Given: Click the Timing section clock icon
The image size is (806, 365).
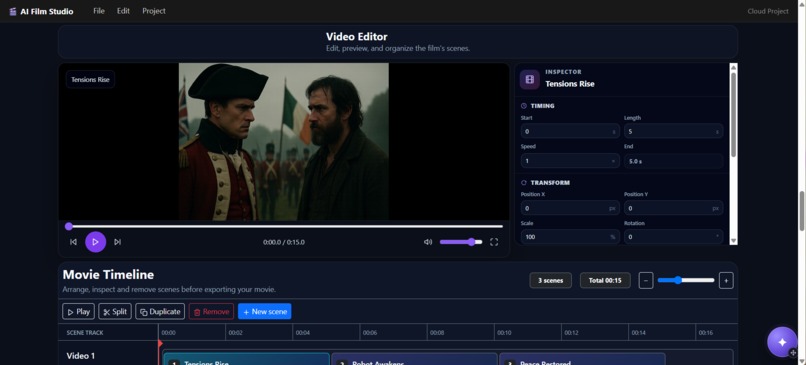Looking at the screenshot, I should pos(524,106).
